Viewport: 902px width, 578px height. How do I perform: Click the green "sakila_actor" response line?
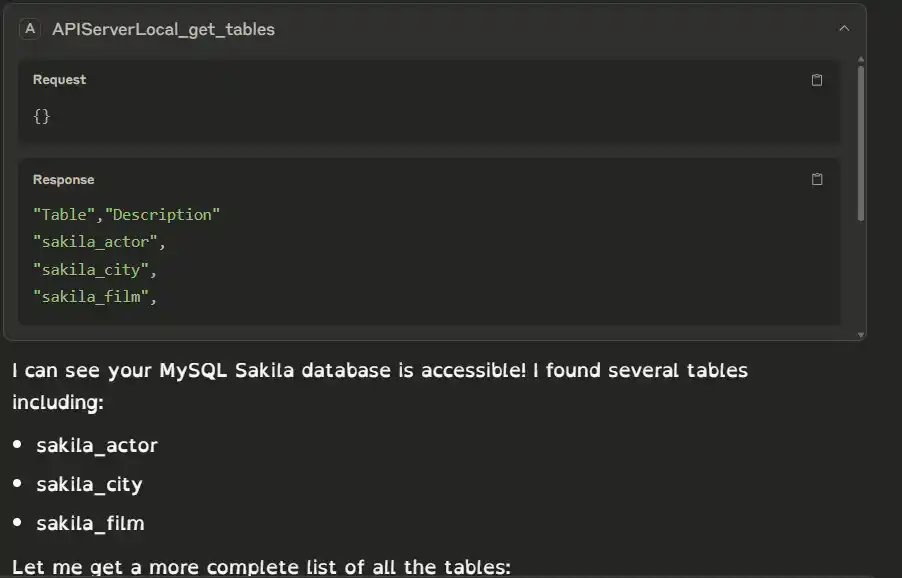(98, 242)
